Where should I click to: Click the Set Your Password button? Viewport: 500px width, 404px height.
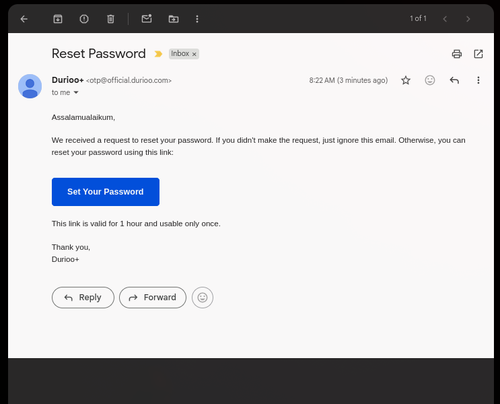[105, 192]
